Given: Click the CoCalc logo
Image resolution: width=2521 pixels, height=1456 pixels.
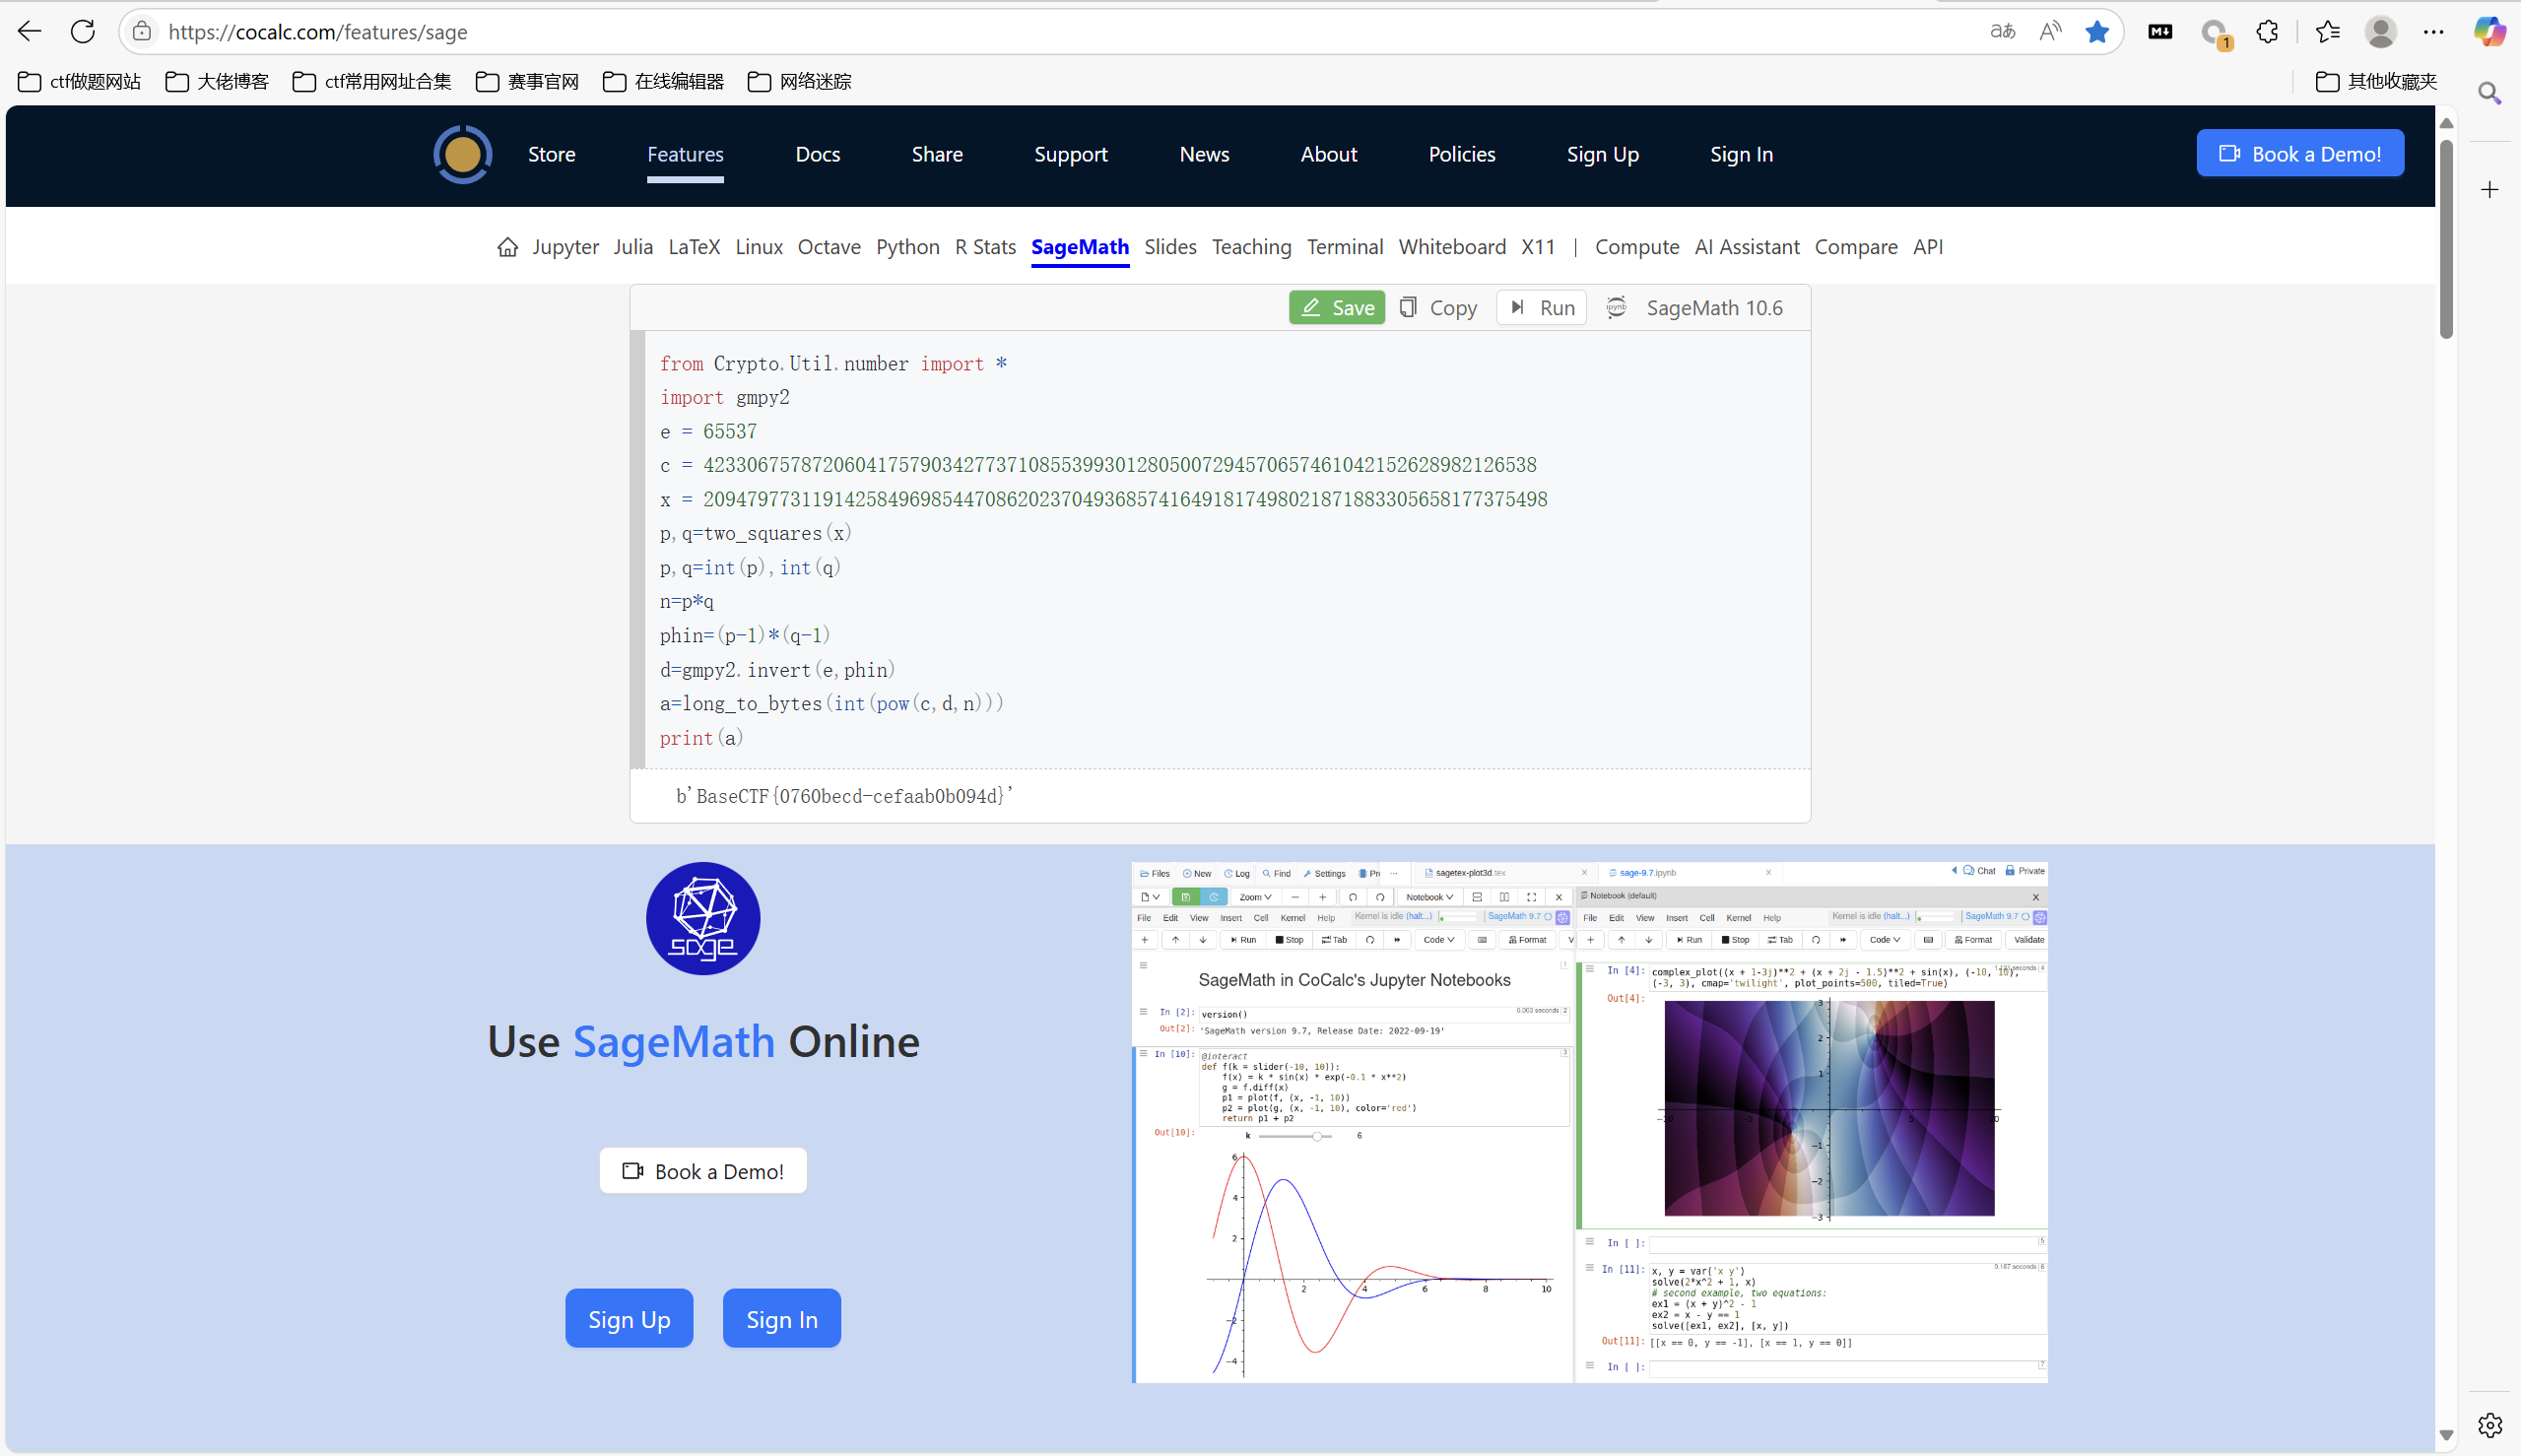Looking at the screenshot, I should [x=462, y=154].
